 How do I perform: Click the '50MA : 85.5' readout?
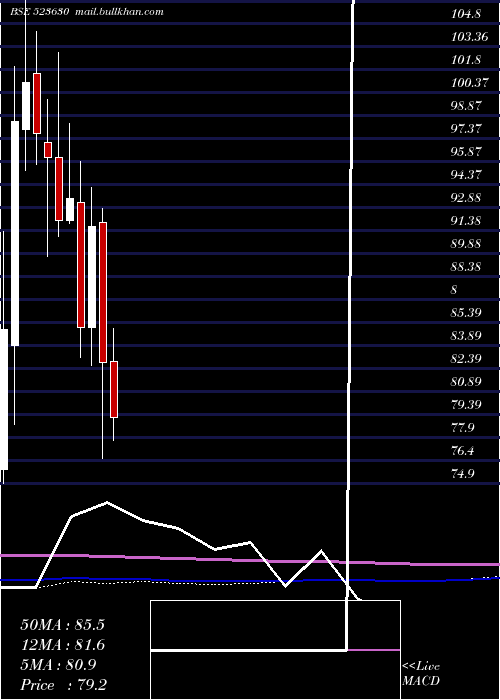tap(62, 625)
